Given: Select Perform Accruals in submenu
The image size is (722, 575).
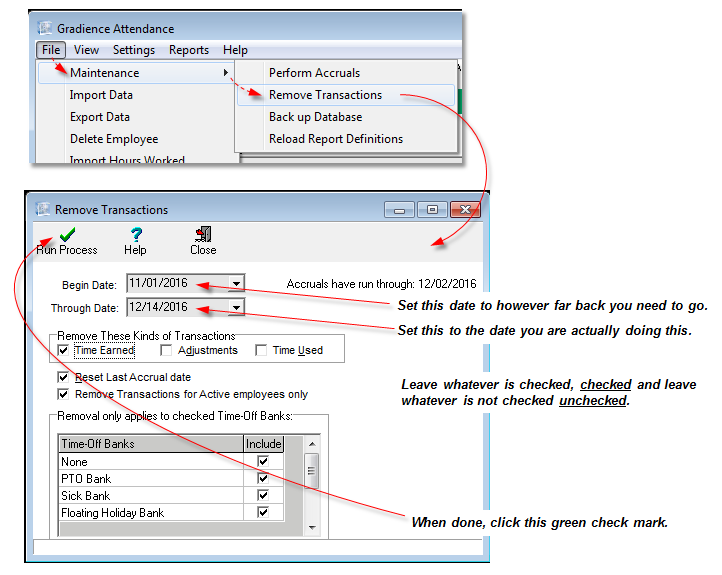Looking at the screenshot, I should [314, 73].
